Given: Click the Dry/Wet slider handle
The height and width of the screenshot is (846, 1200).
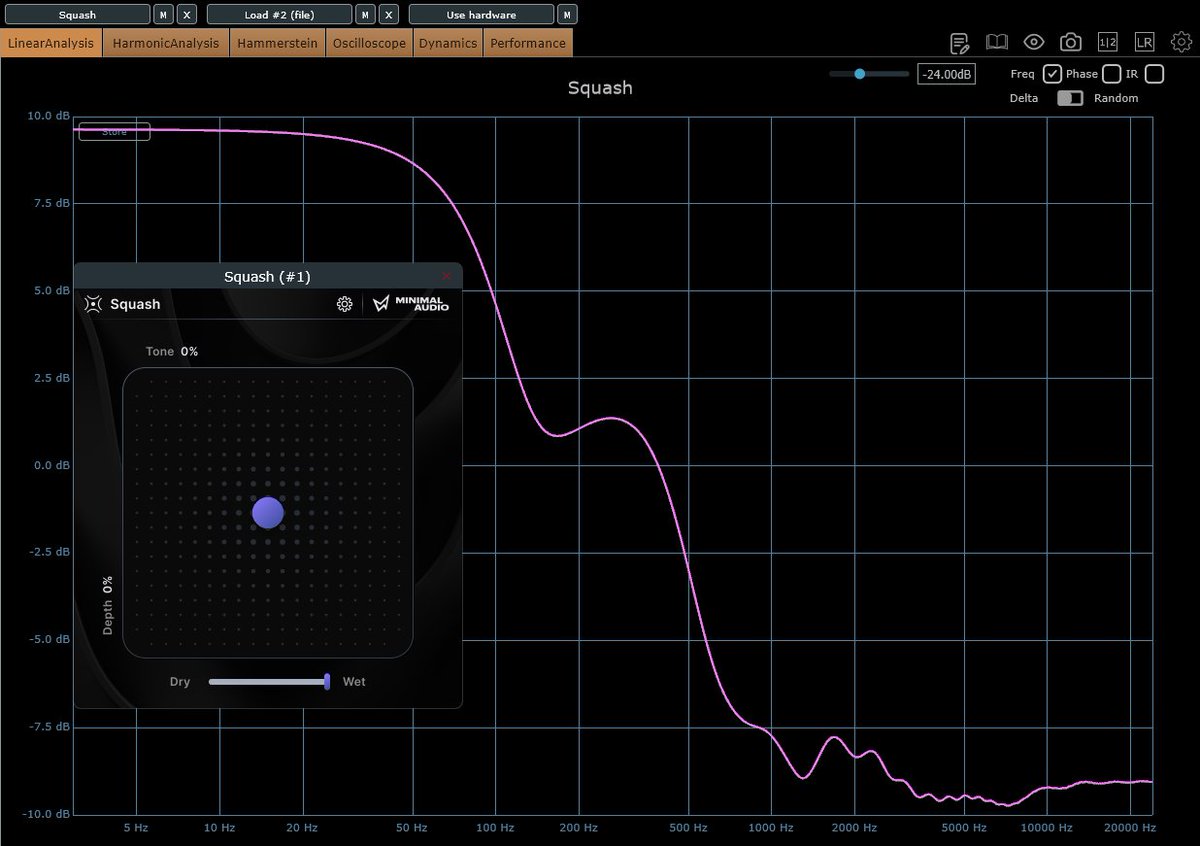Looking at the screenshot, I should [x=327, y=681].
